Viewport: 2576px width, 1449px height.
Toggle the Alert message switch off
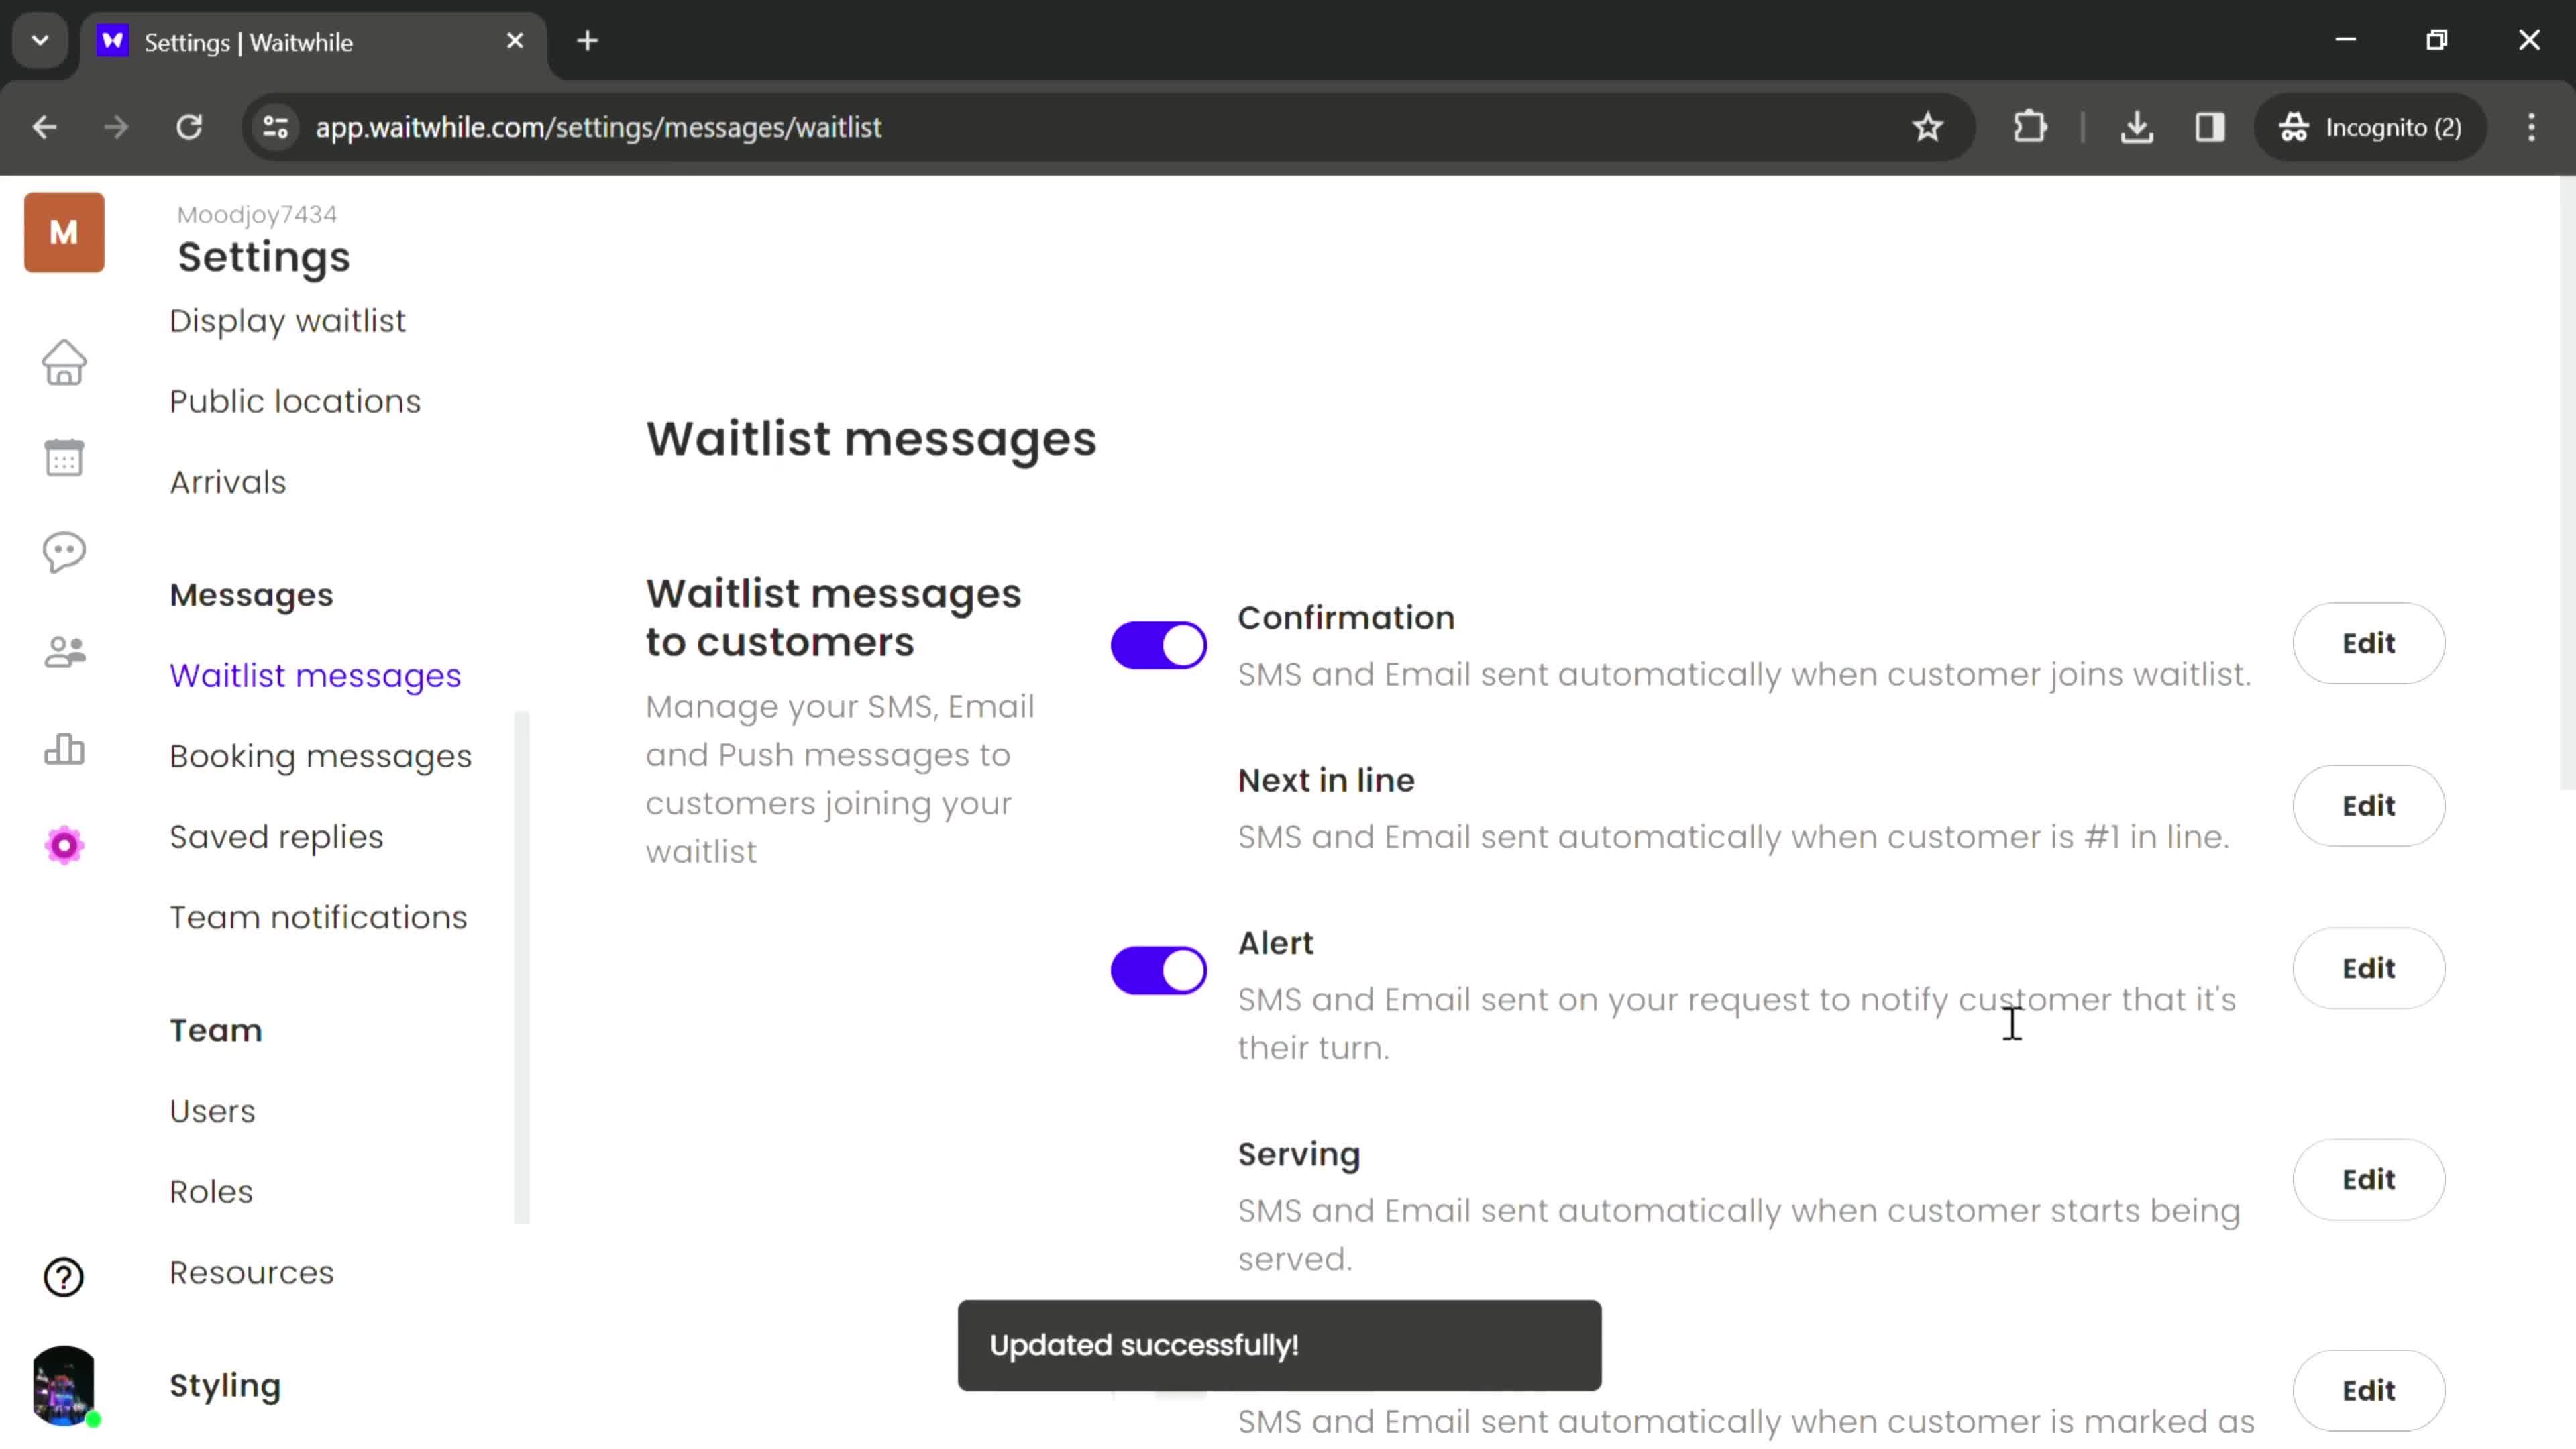point(1159,969)
